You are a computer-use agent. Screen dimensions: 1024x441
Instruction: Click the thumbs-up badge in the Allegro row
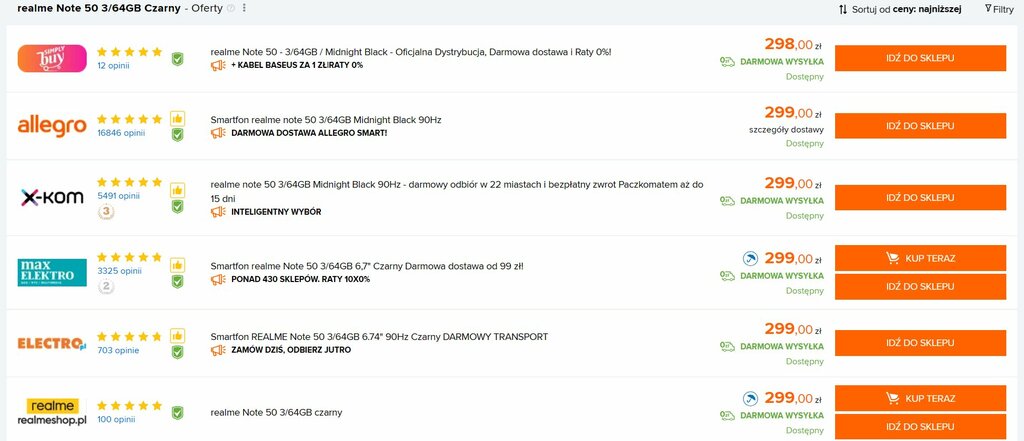(177, 118)
